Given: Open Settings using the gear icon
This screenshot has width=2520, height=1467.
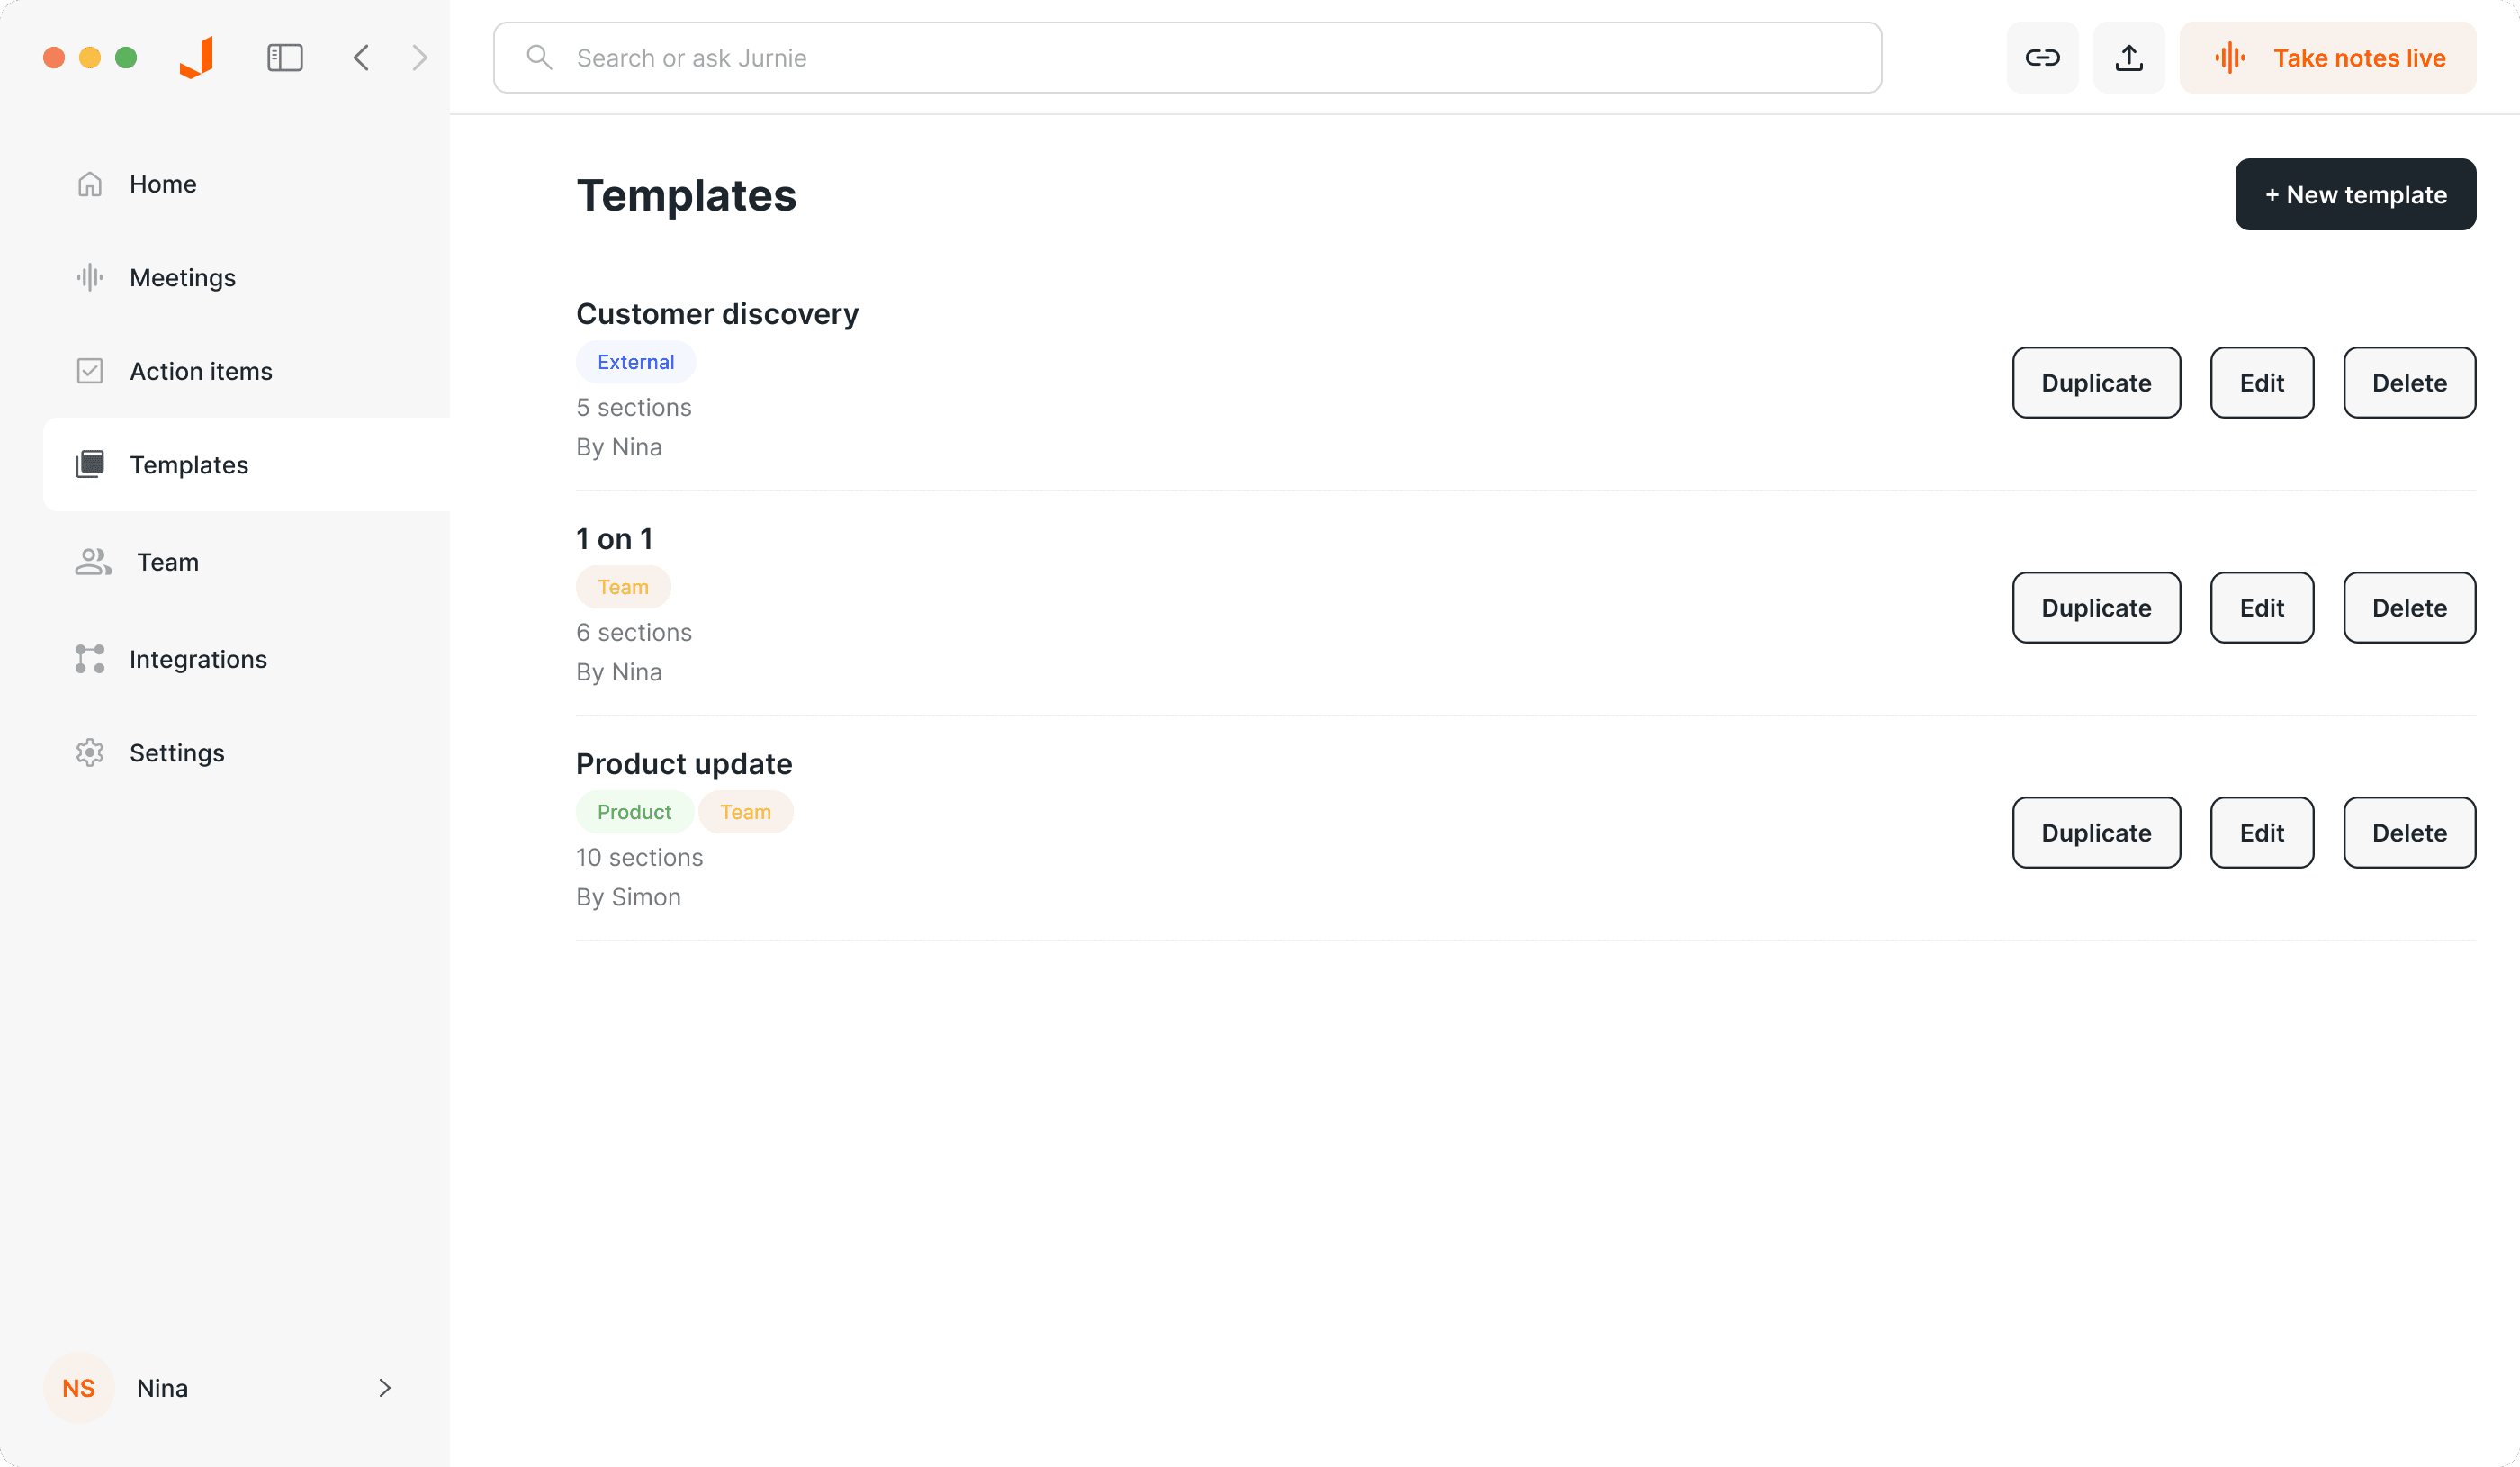Looking at the screenshot, I should (90, 752).
